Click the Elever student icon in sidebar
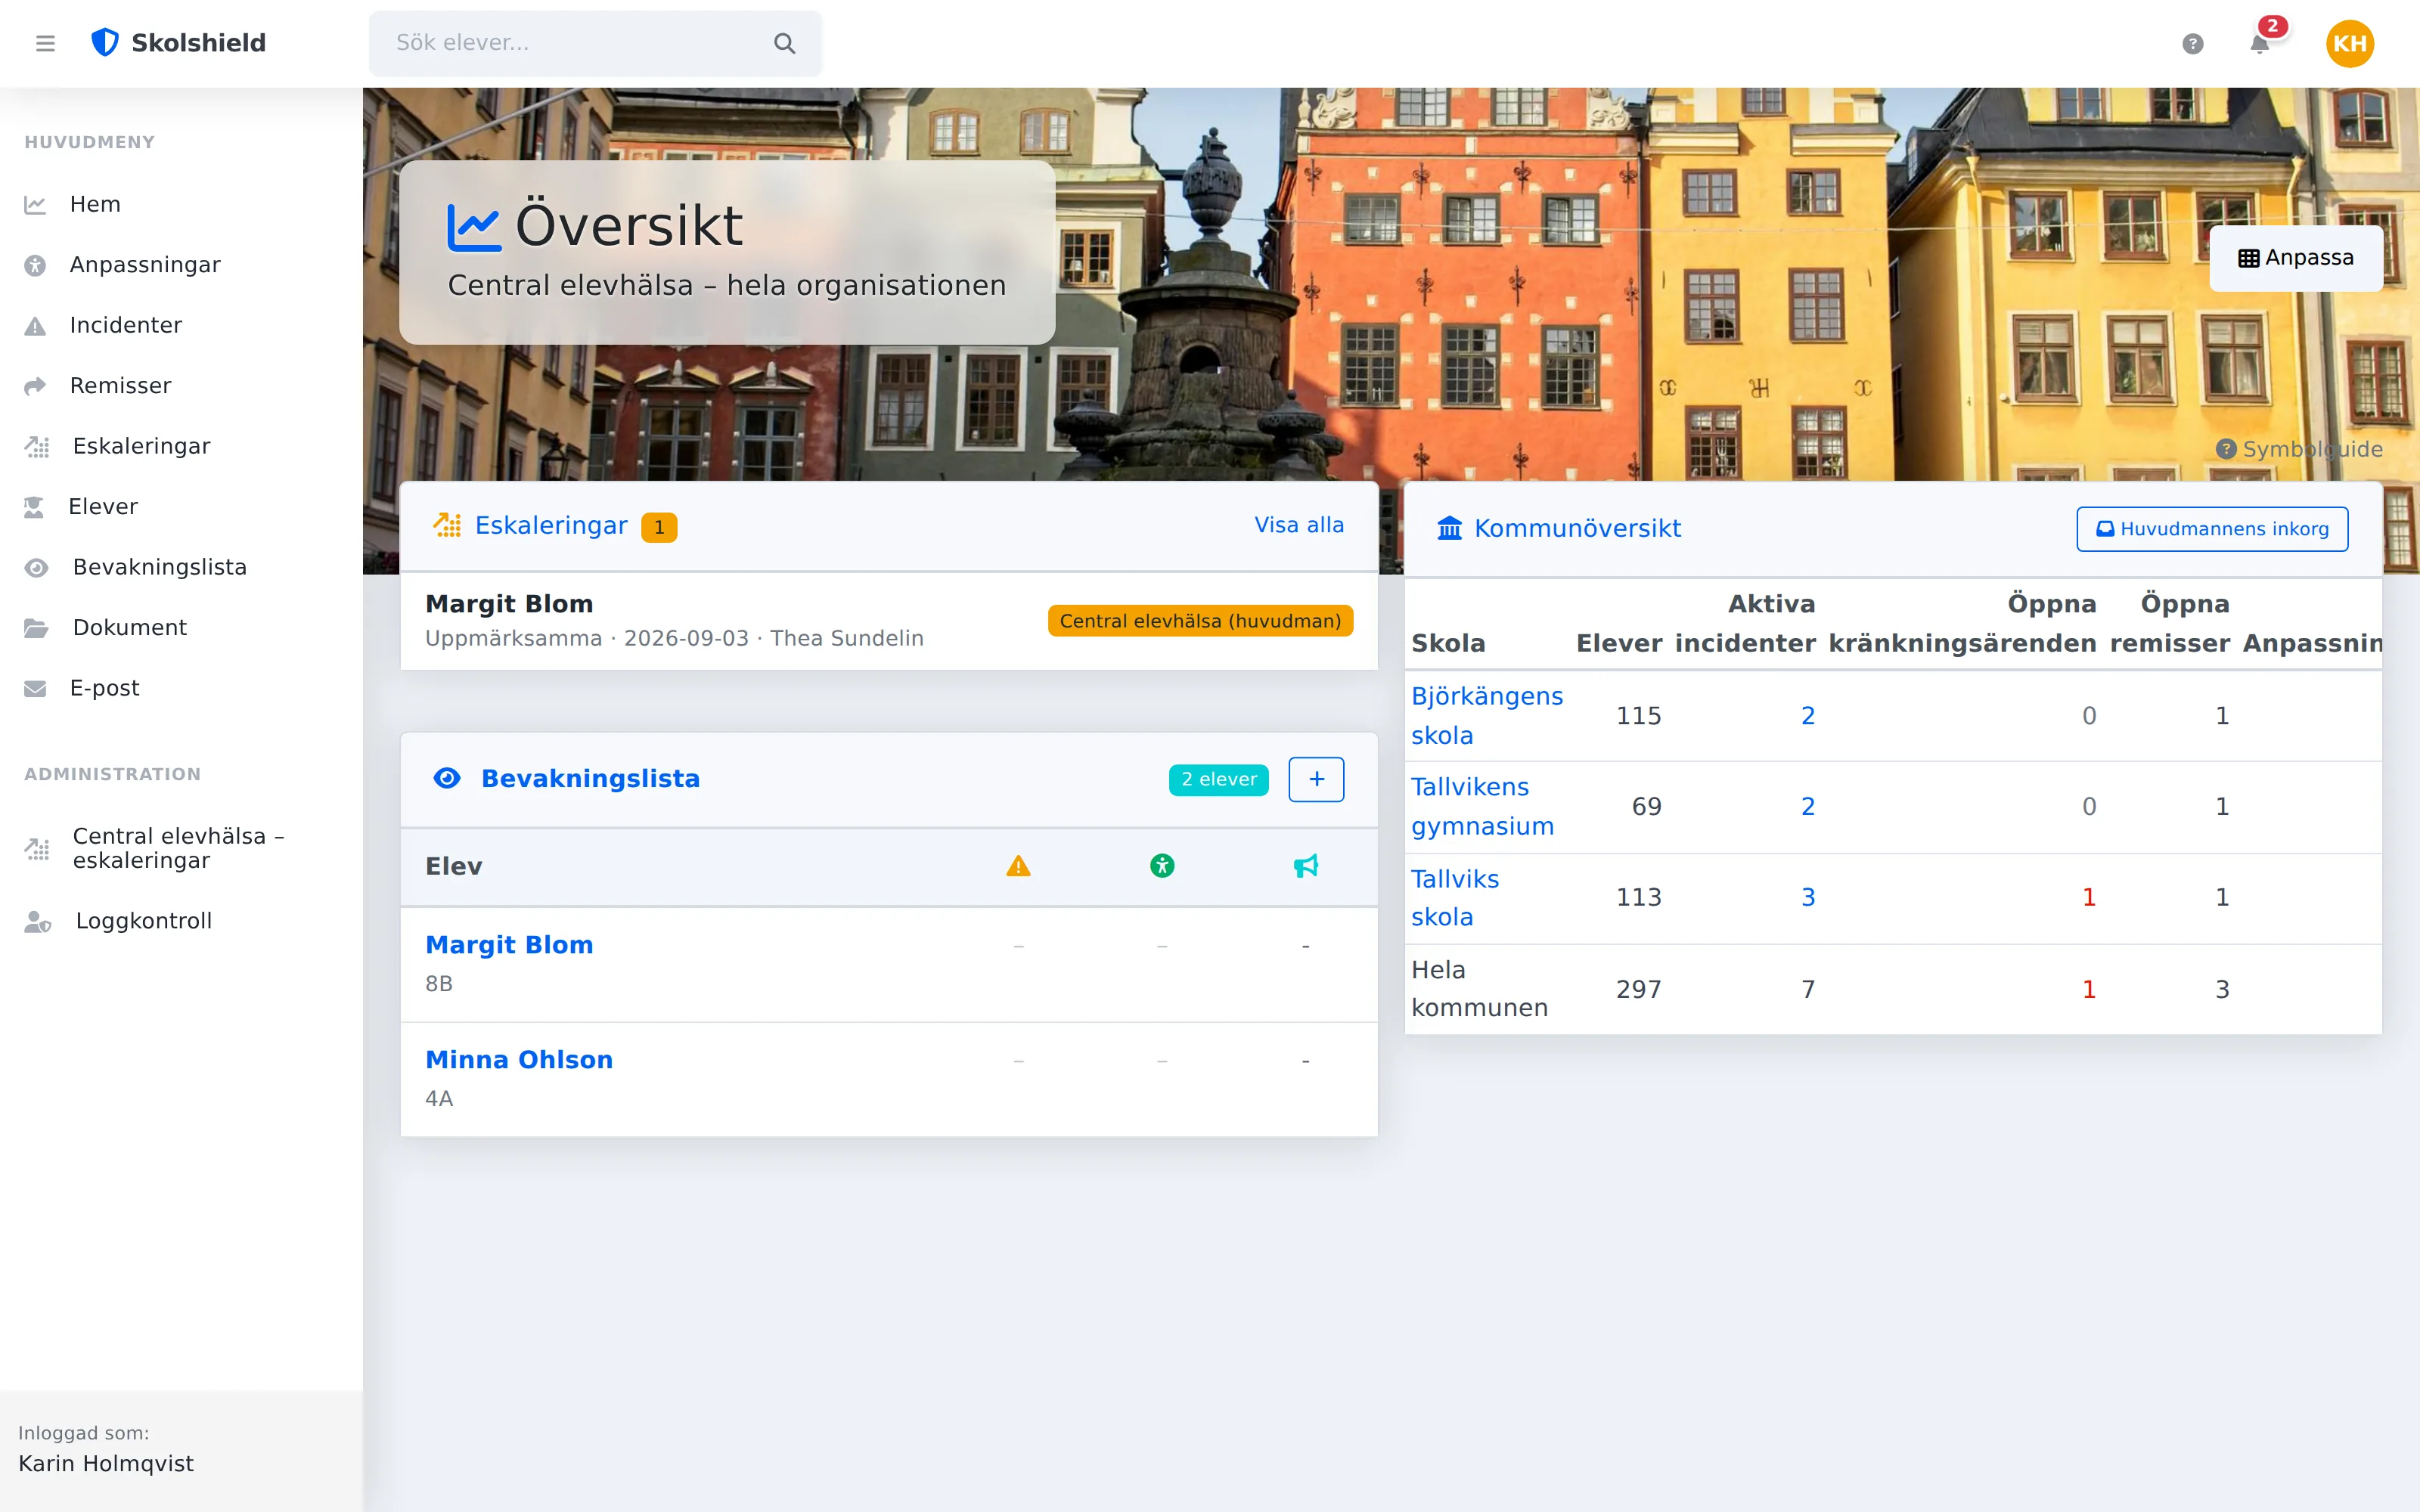Image resolution: width=2420 pixels, height=1512 pixels. point(34,507)
